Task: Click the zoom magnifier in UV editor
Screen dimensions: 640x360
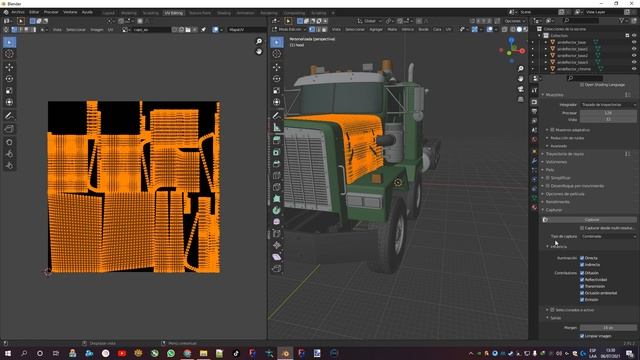Action: click(x=259, y=41)
